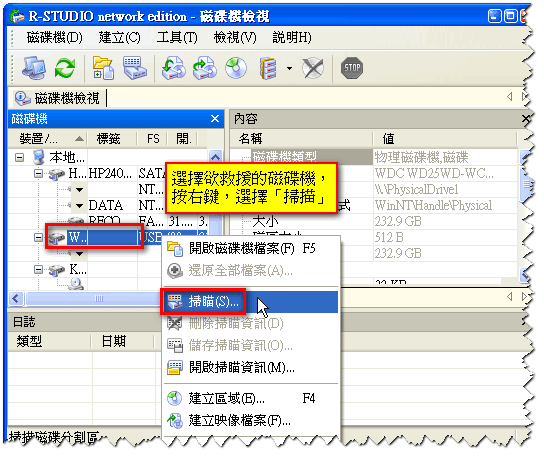
Task: Open the 建立(C) menu
Action: click(119, 37)
